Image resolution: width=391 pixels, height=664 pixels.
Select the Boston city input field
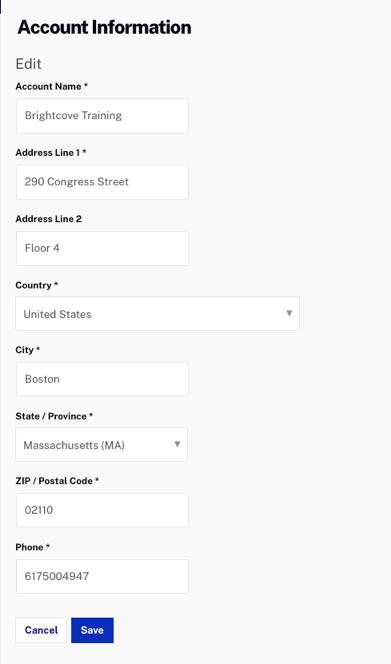pos(102,379)
